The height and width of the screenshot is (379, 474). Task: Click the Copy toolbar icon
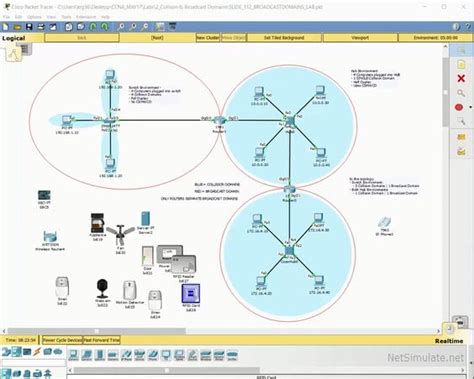pos(69,27)
